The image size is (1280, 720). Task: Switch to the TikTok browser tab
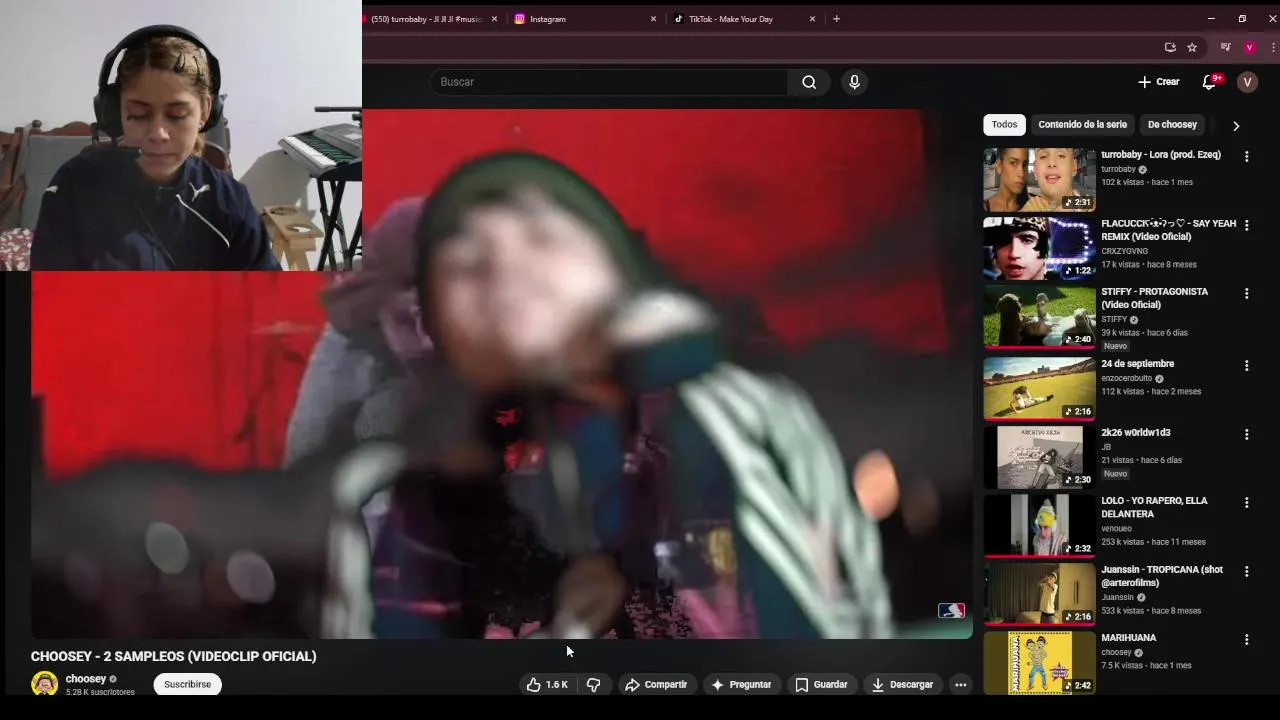click(x=745, y=19)
